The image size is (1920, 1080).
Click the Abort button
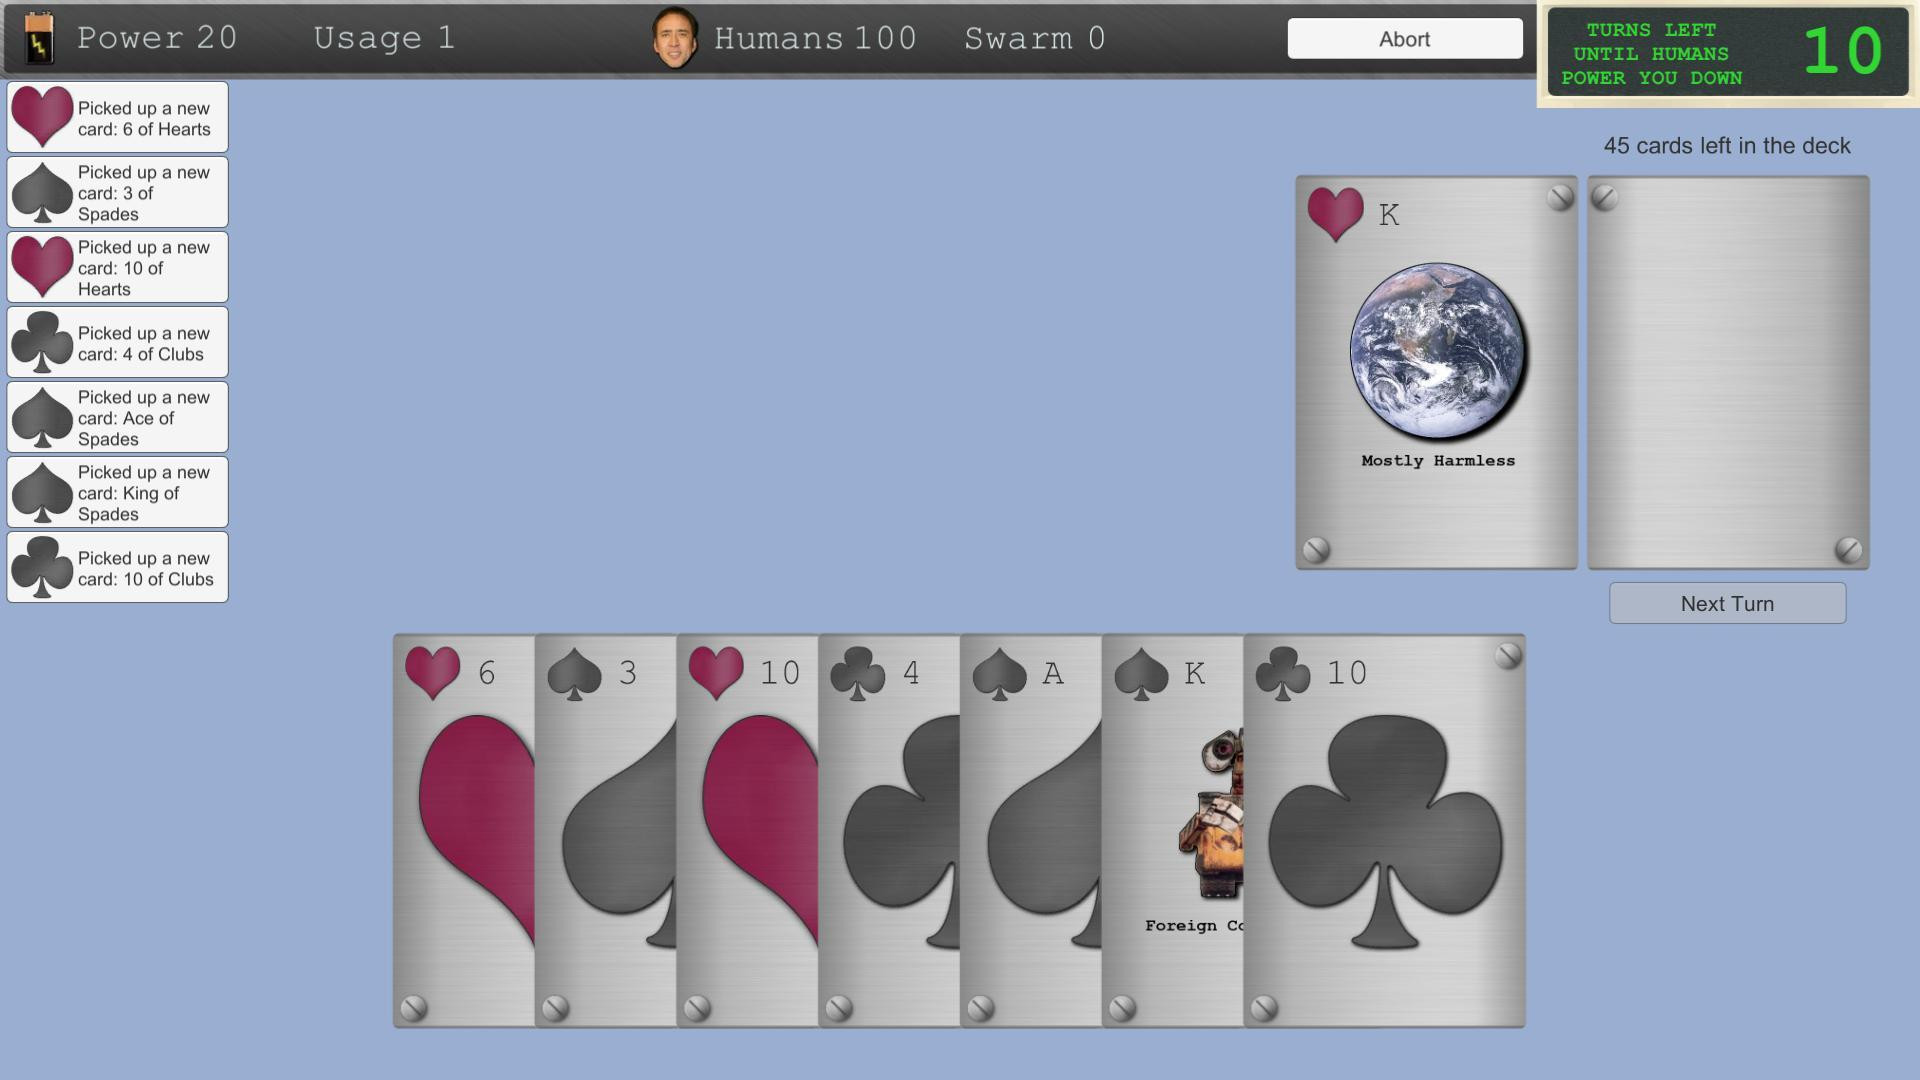pos(1405,39)
